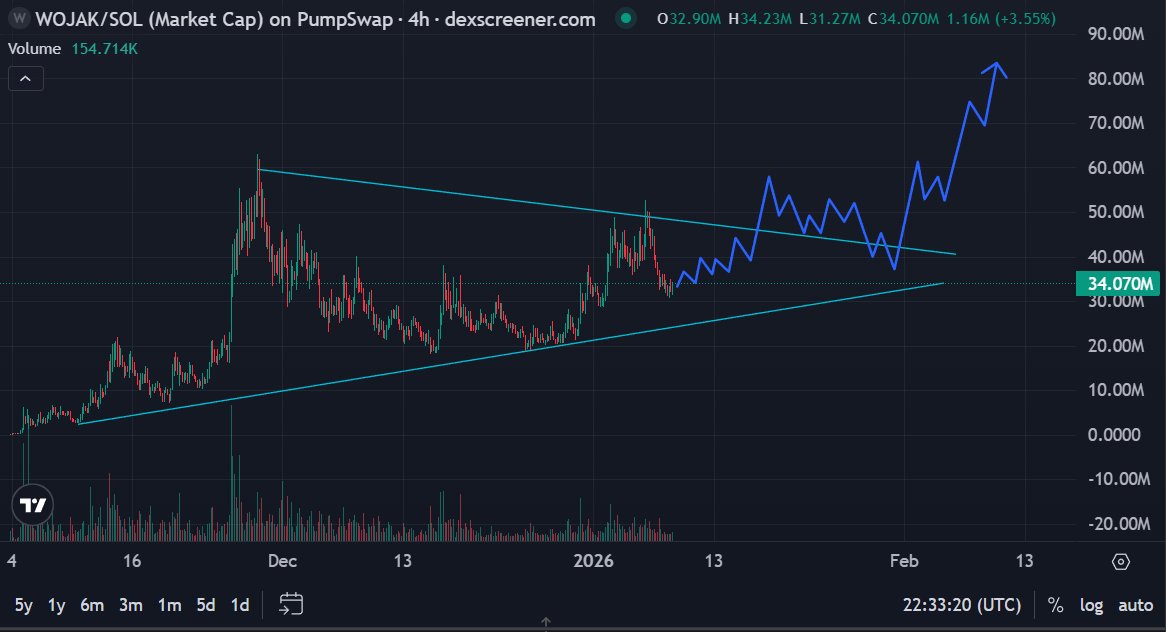Click the 60.00M price axis label
Screen dimensions: 1166x632
[1116, 167]
